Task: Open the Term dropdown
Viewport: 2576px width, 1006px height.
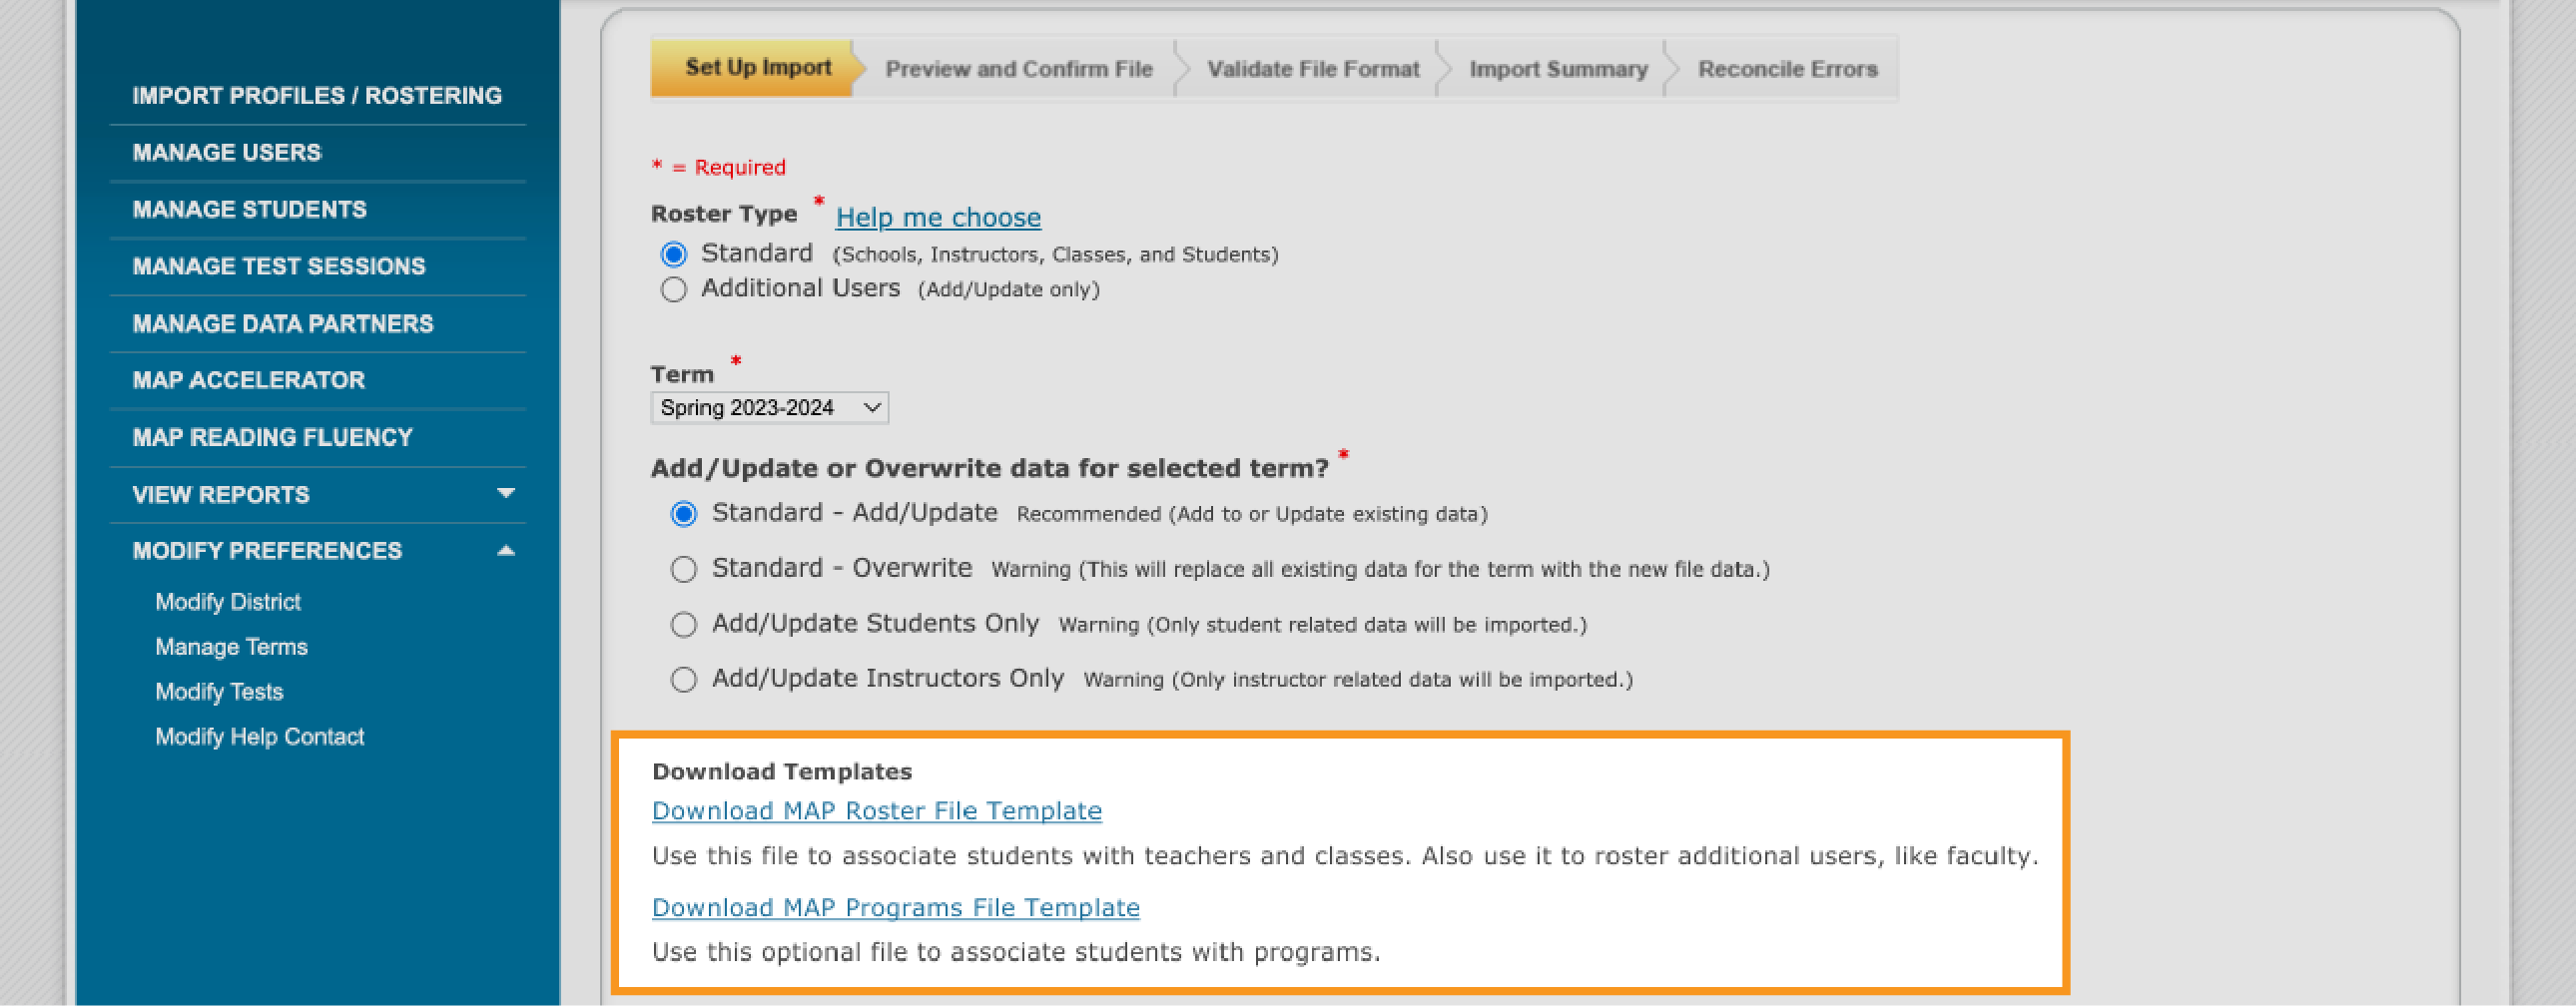Action: pyautogui.click(x=769, y=408)
